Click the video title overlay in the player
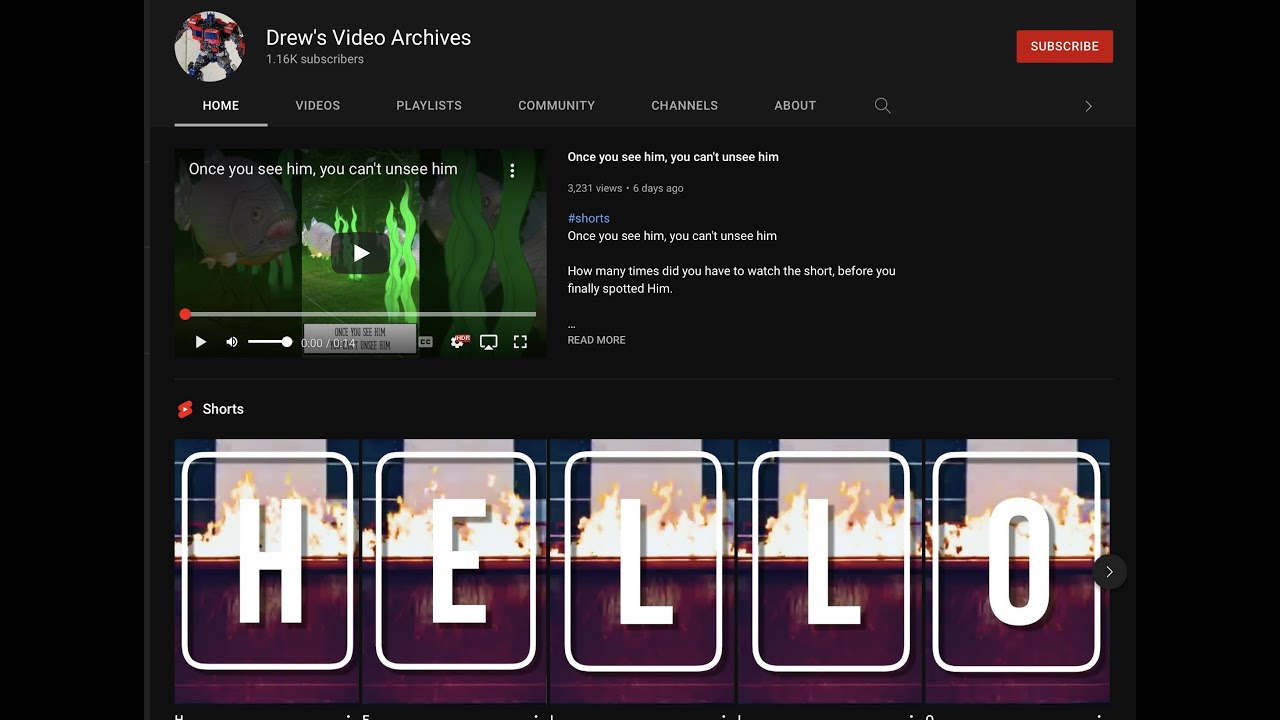The image size is (1280, 720). click(323, 169)
